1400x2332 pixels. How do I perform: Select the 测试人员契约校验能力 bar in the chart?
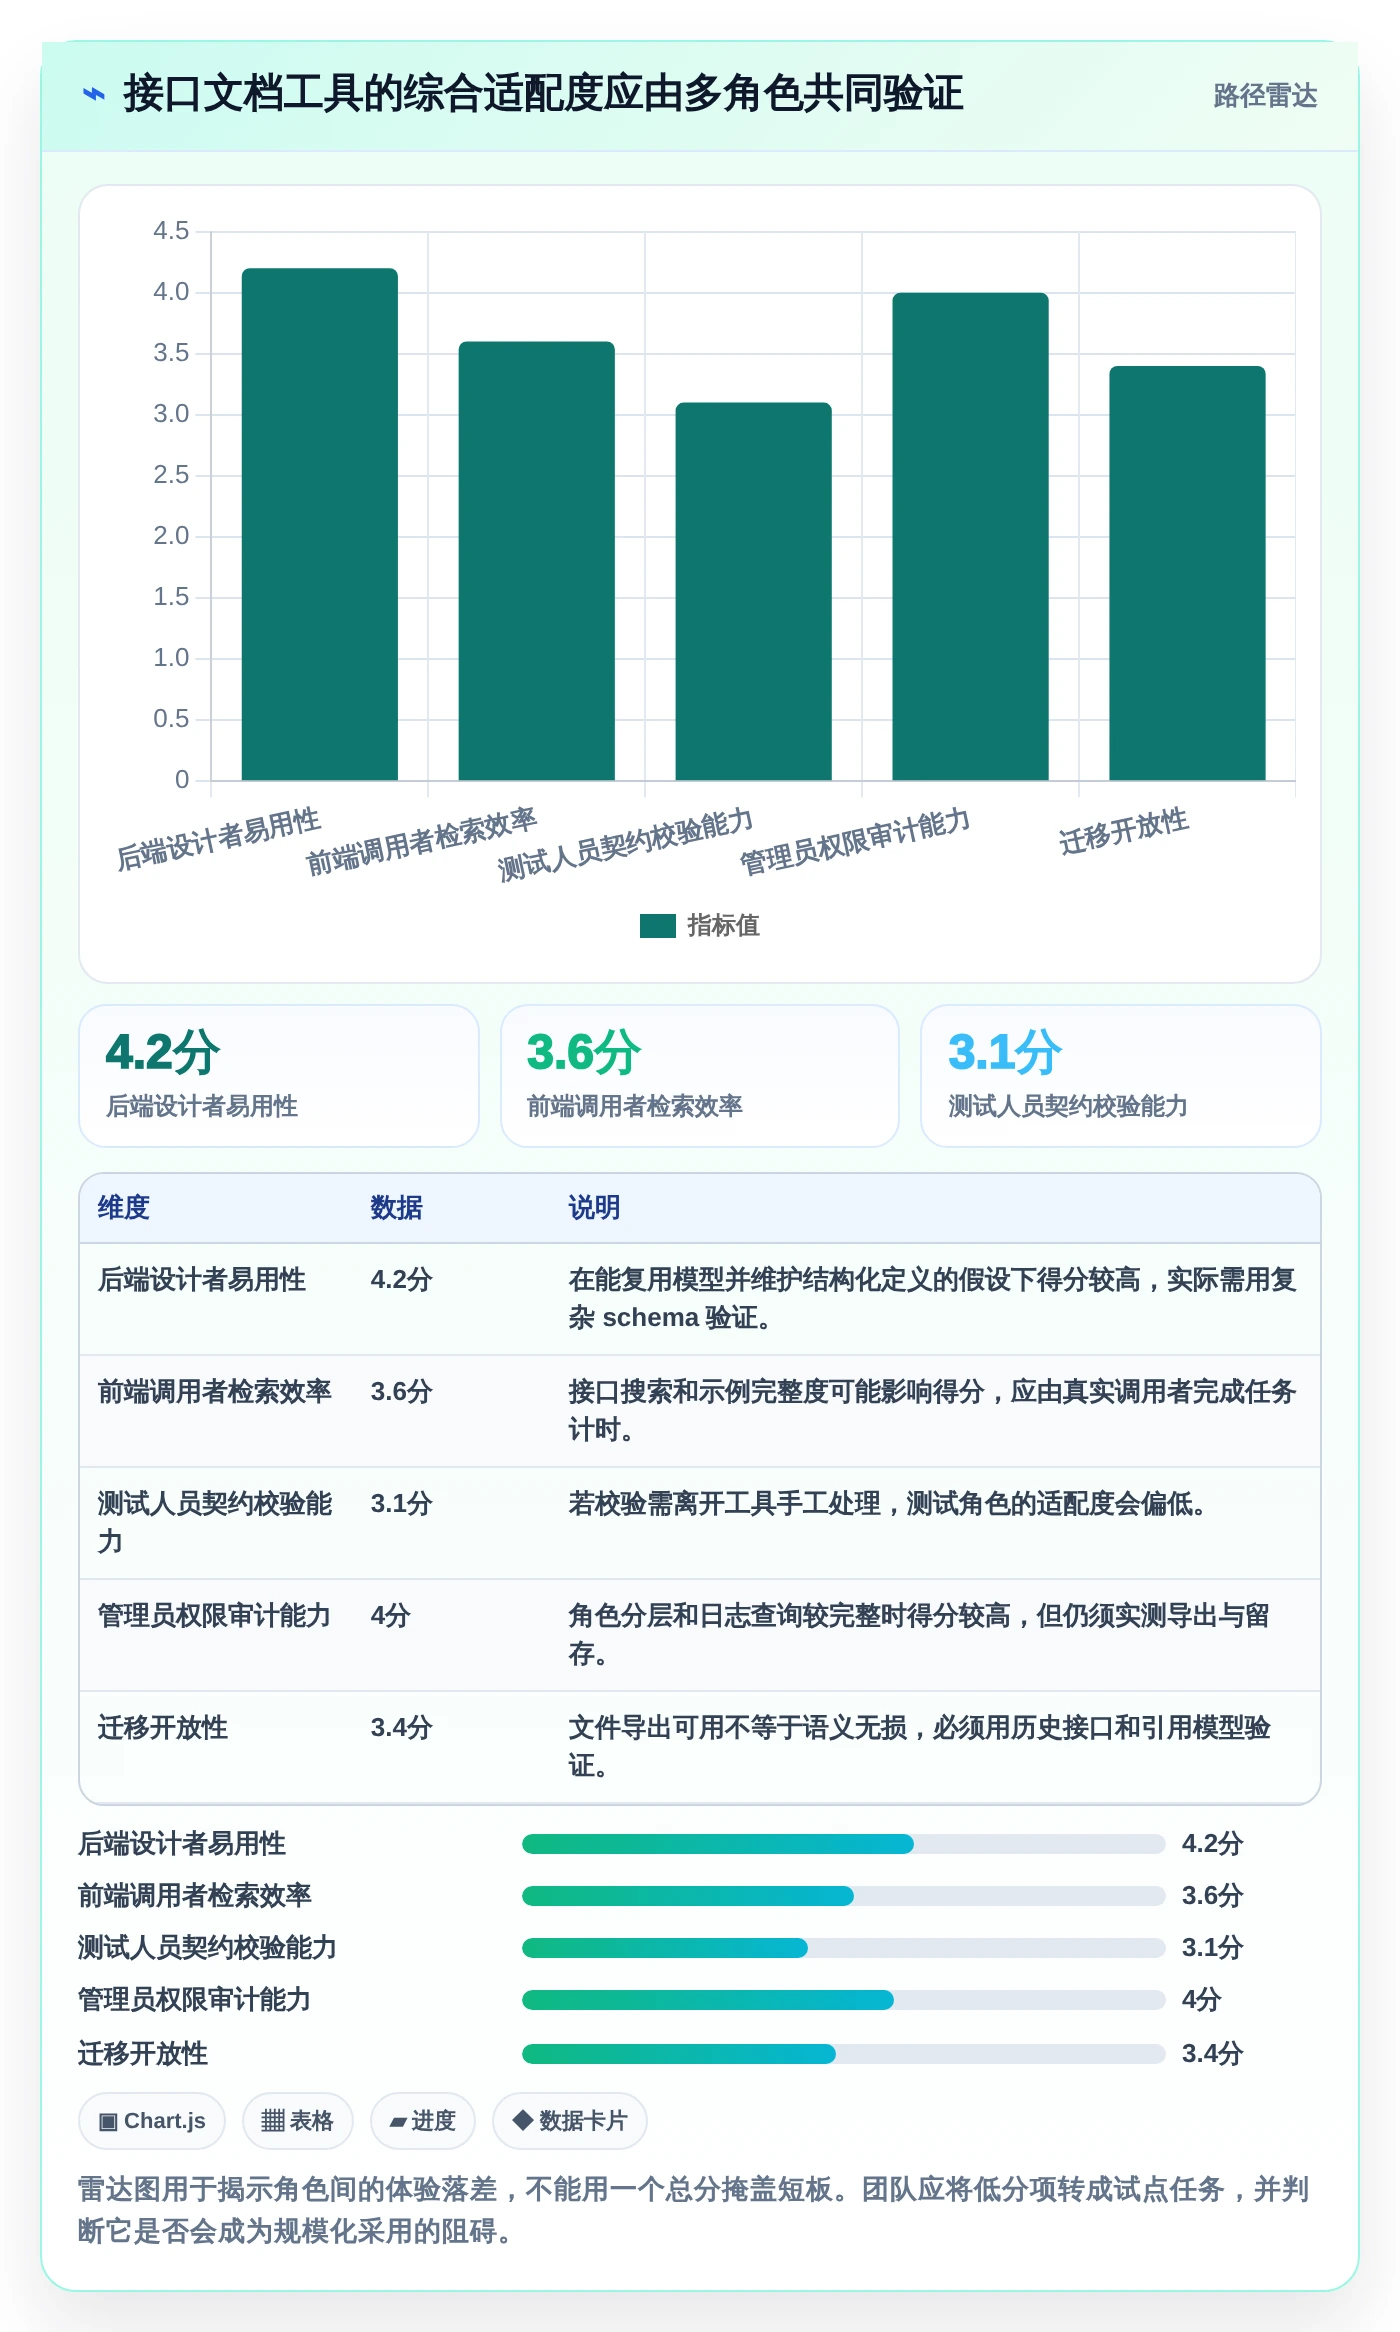754,591
